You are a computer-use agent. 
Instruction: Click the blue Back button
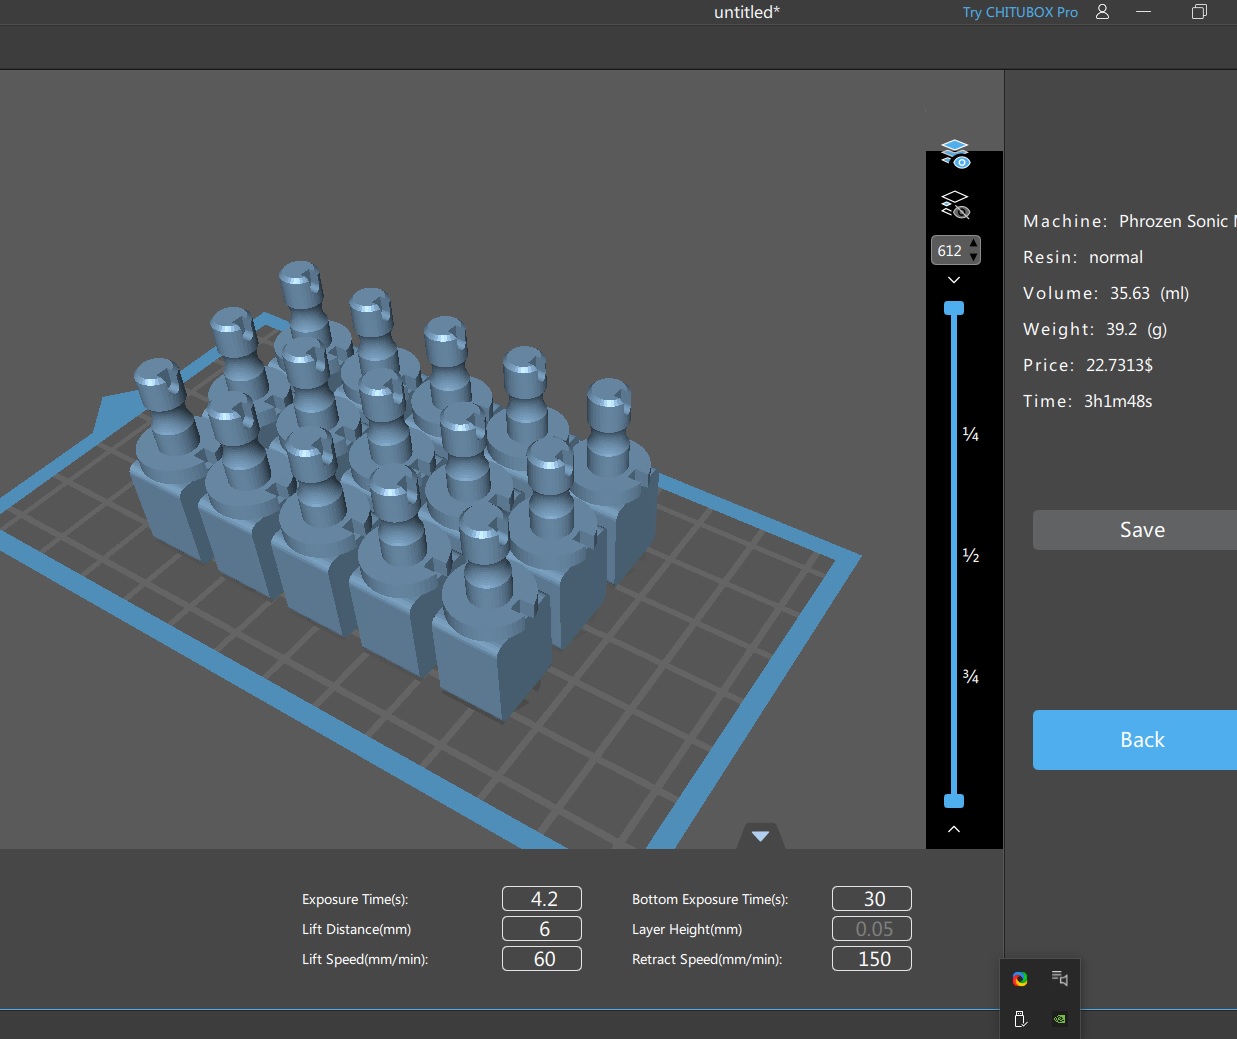coord(1141,740)
